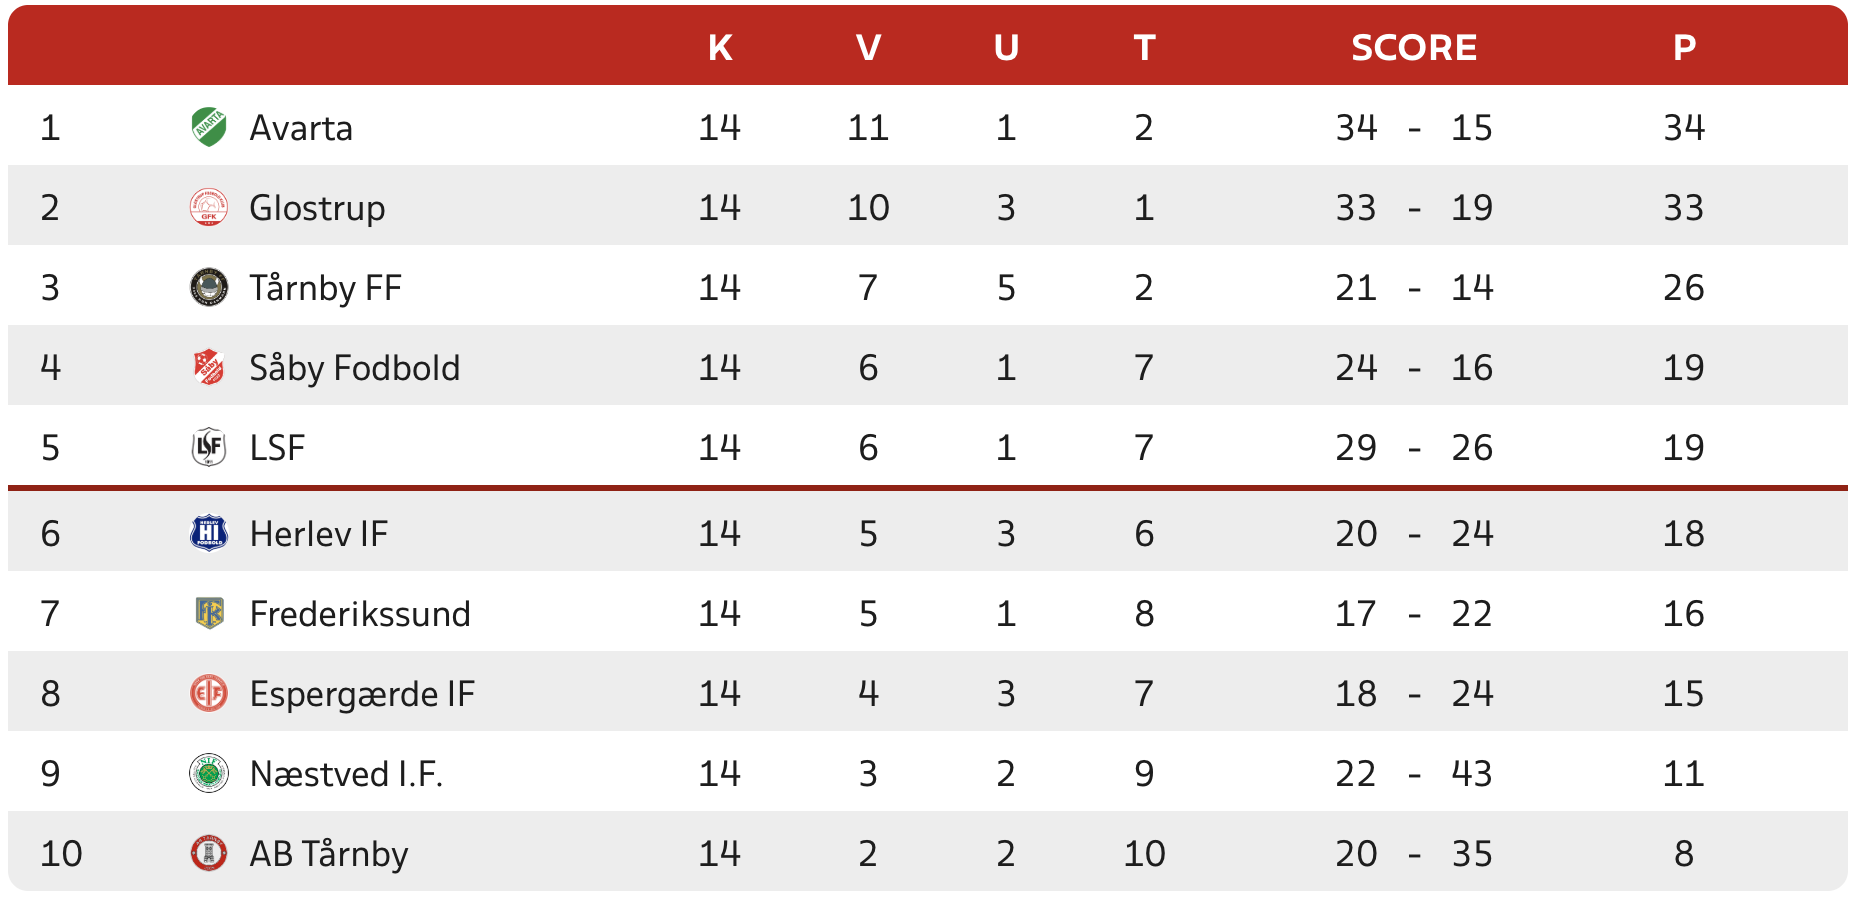The width and height of the screenshot is (1856, 898).
Task: Click the Frederikssund club logo
Action: (x=209, y=613)
